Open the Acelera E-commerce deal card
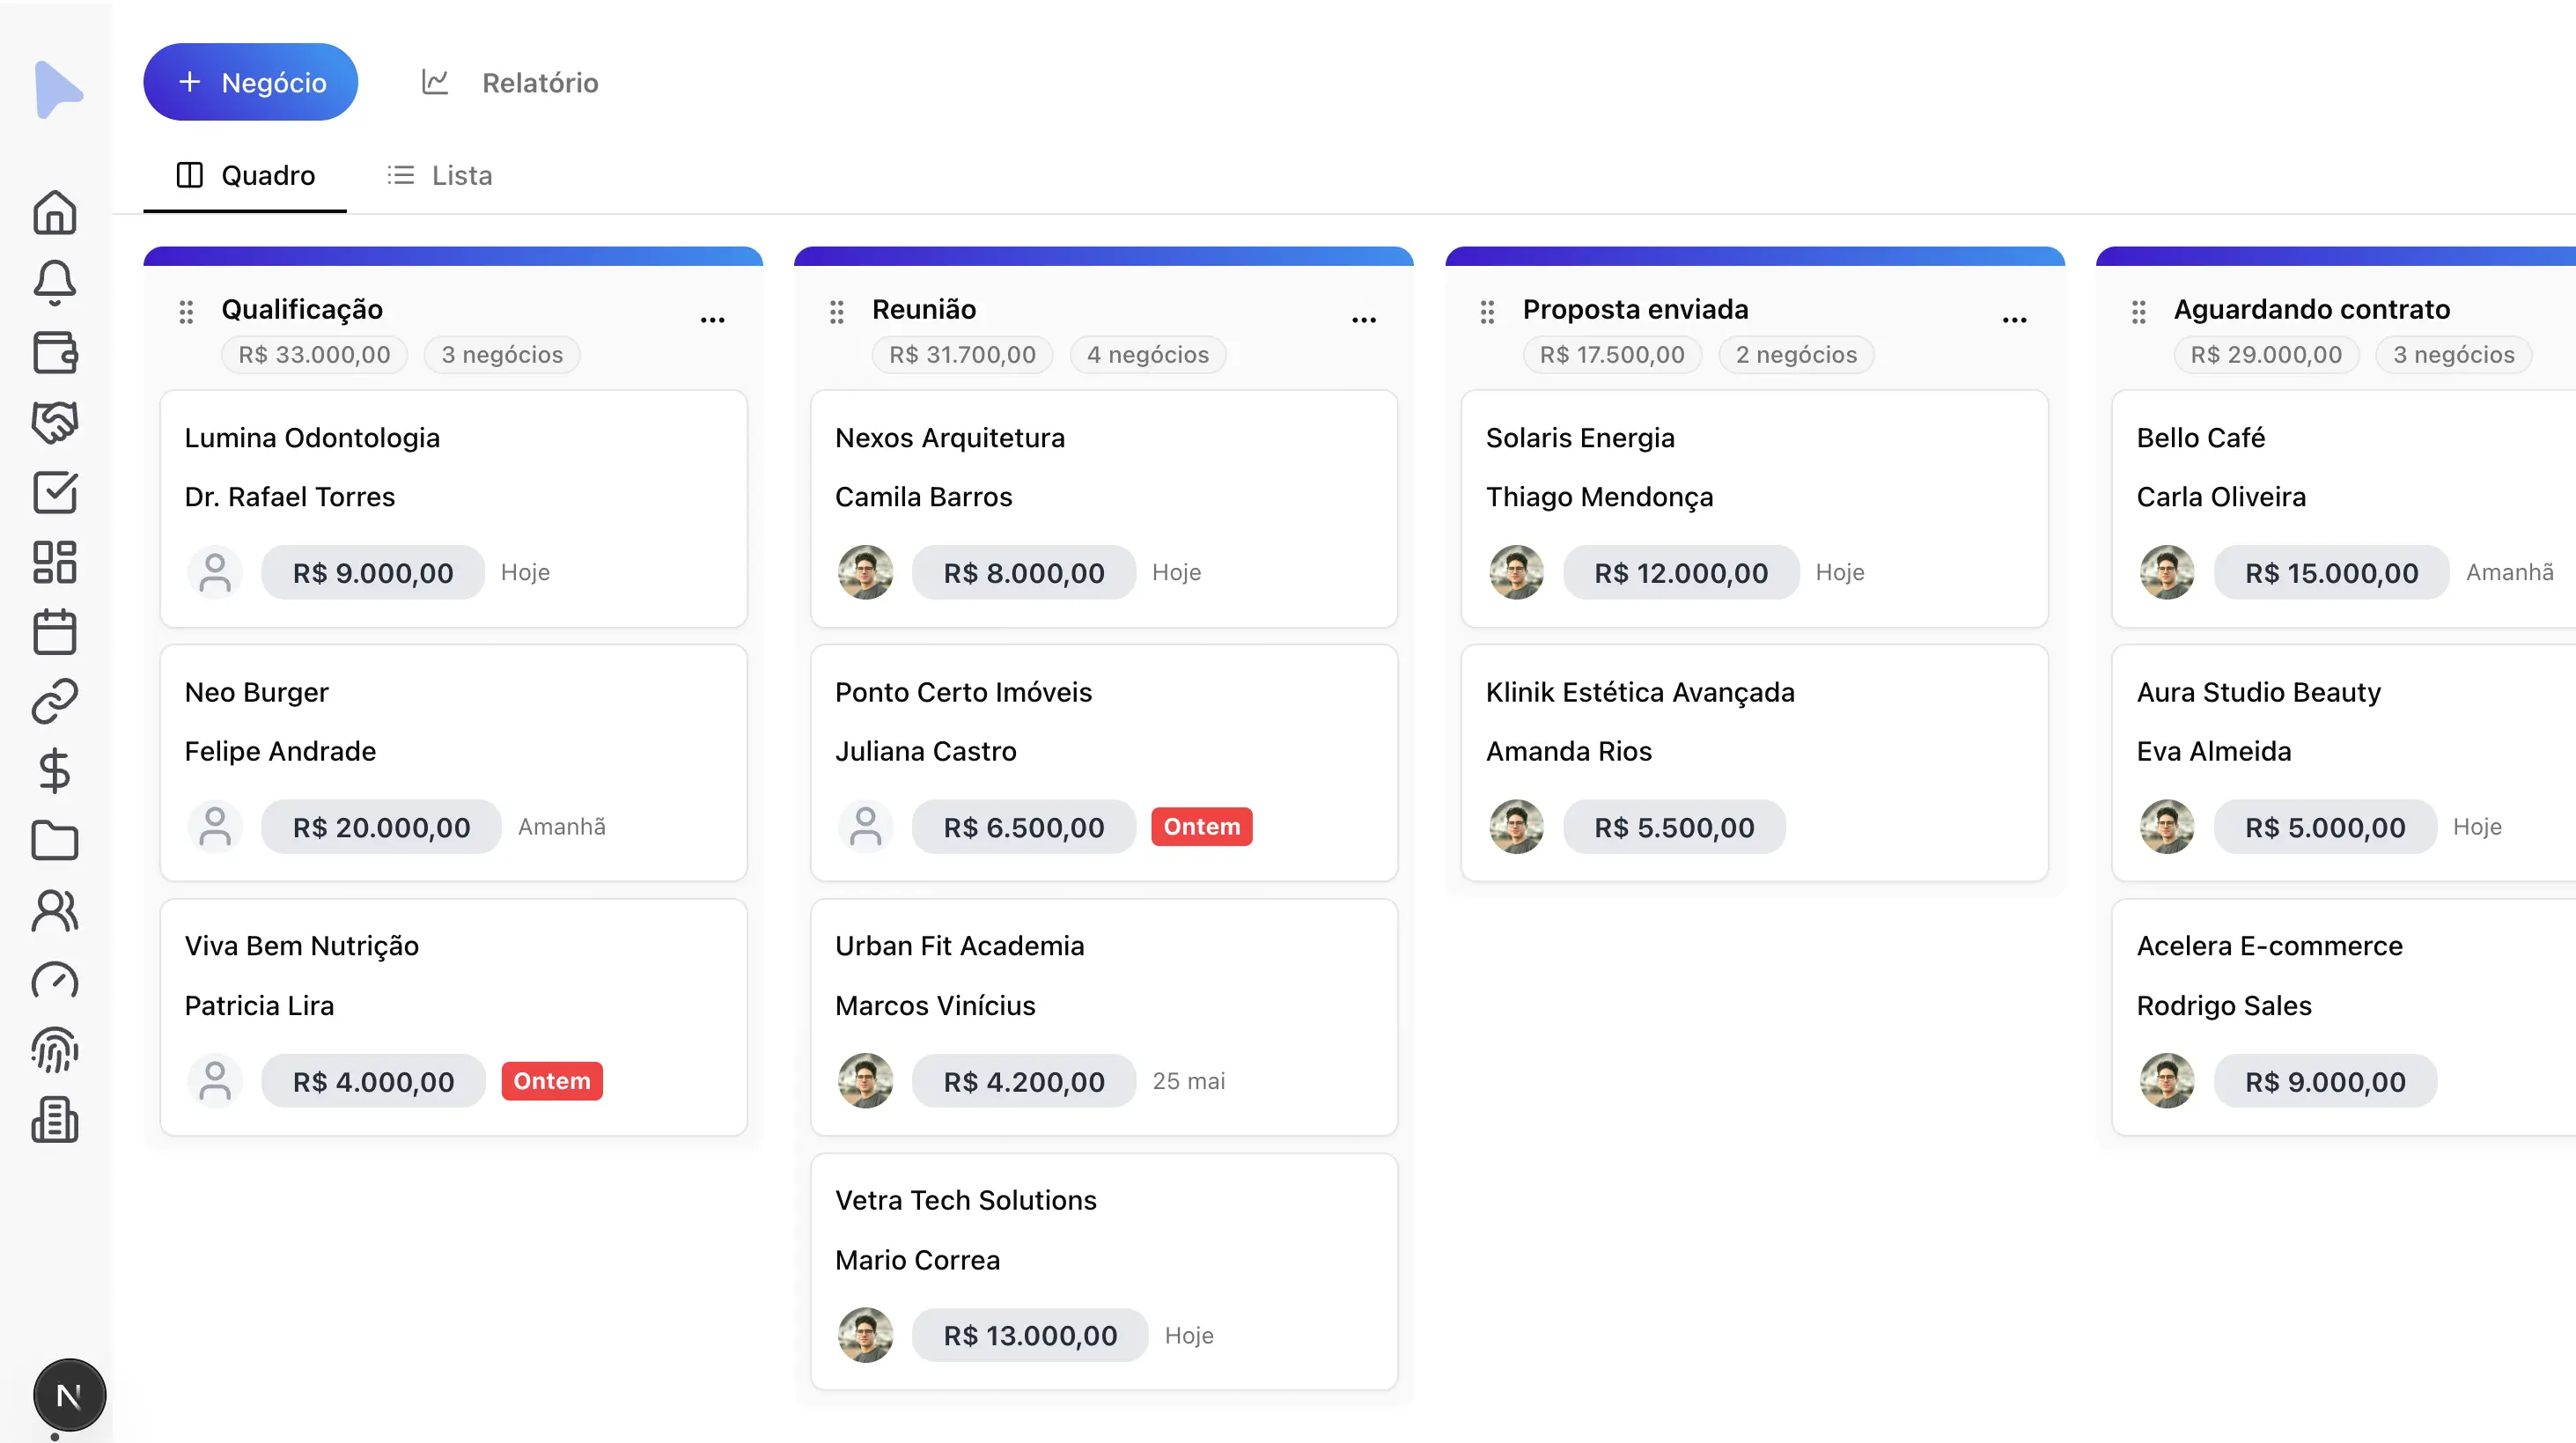The image size is (2576, 1443). tap(2344, 1017)
